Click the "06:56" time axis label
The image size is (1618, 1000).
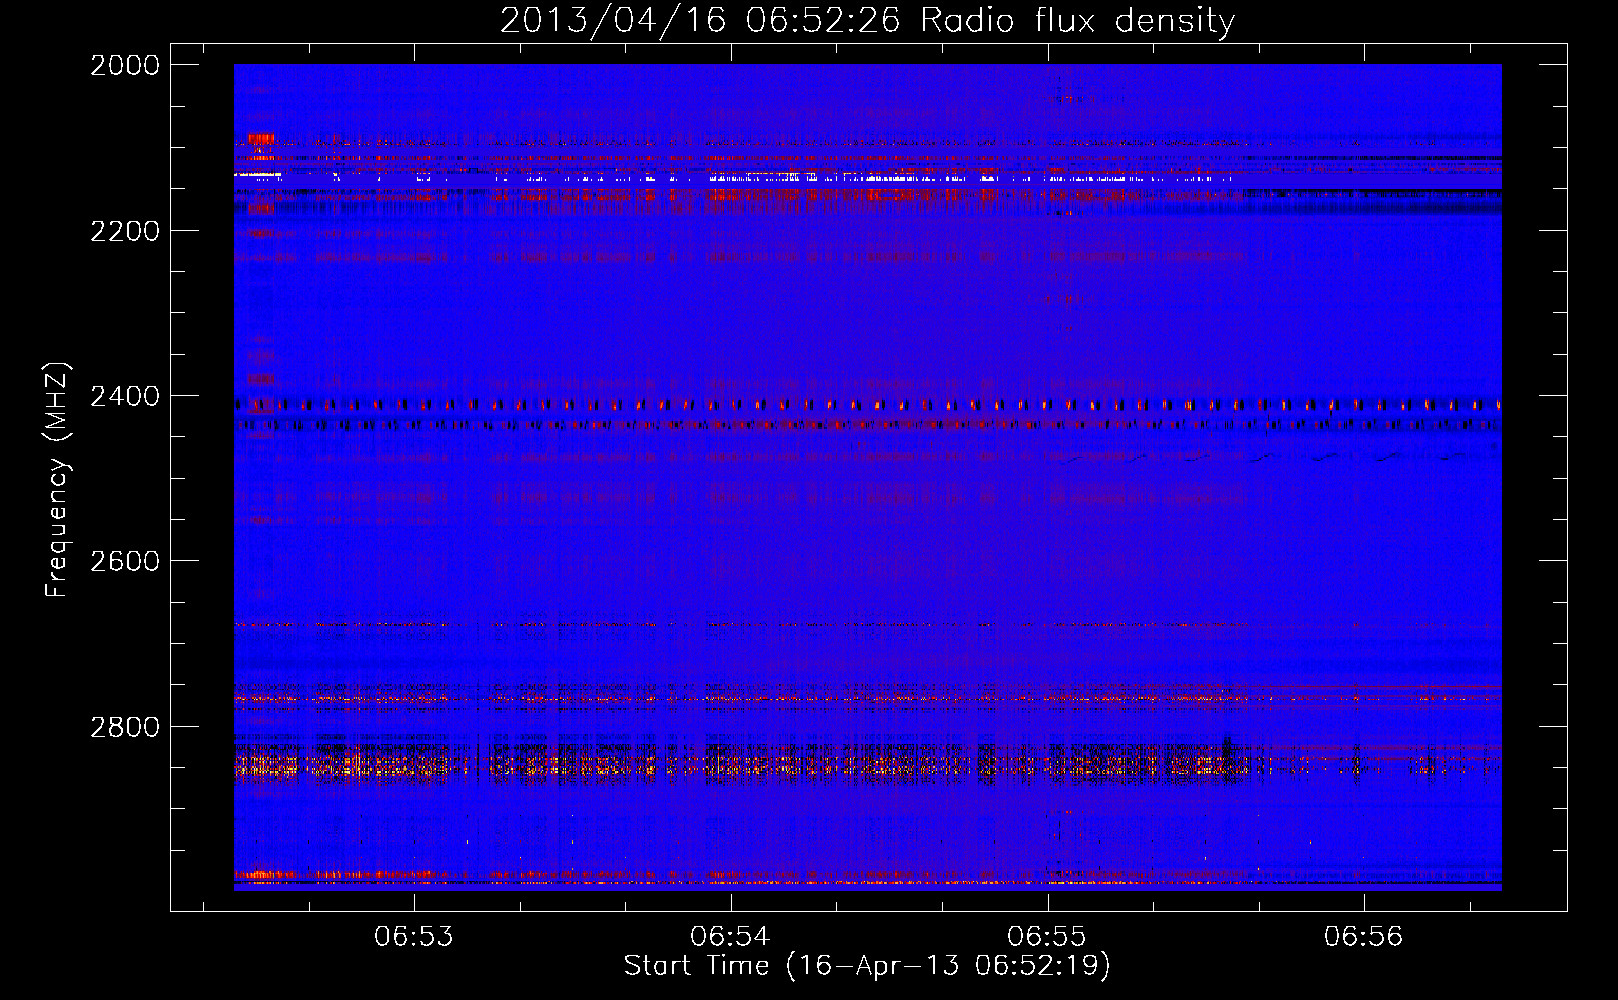click(1364, 936)
